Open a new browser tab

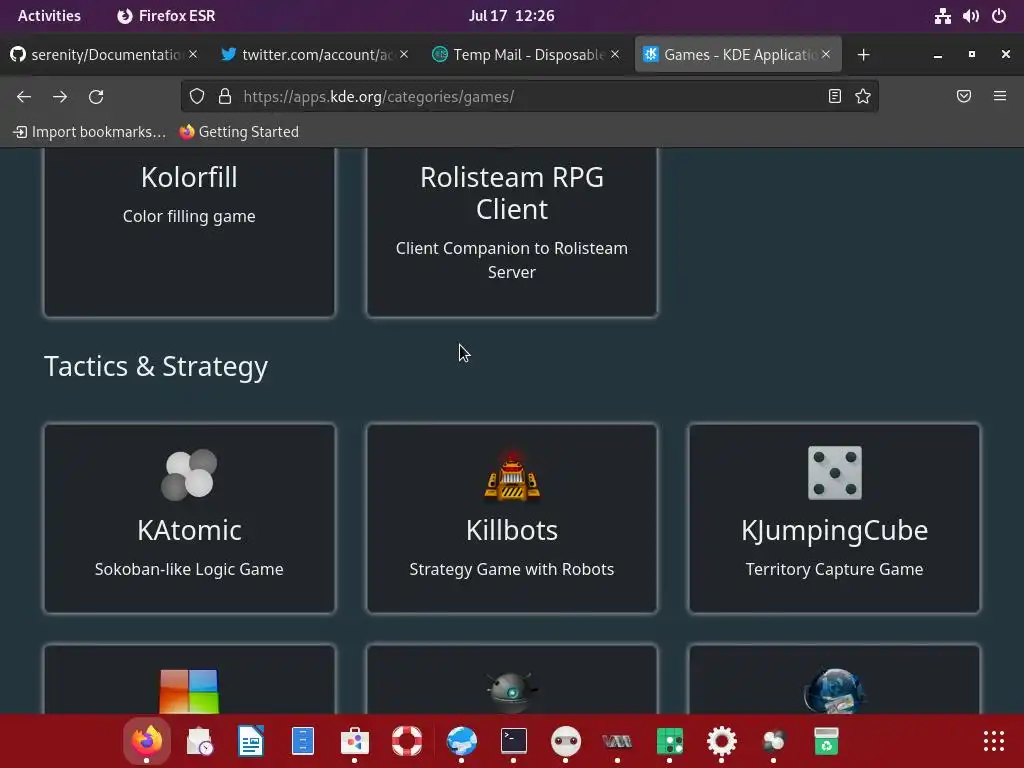coord(863,55)
